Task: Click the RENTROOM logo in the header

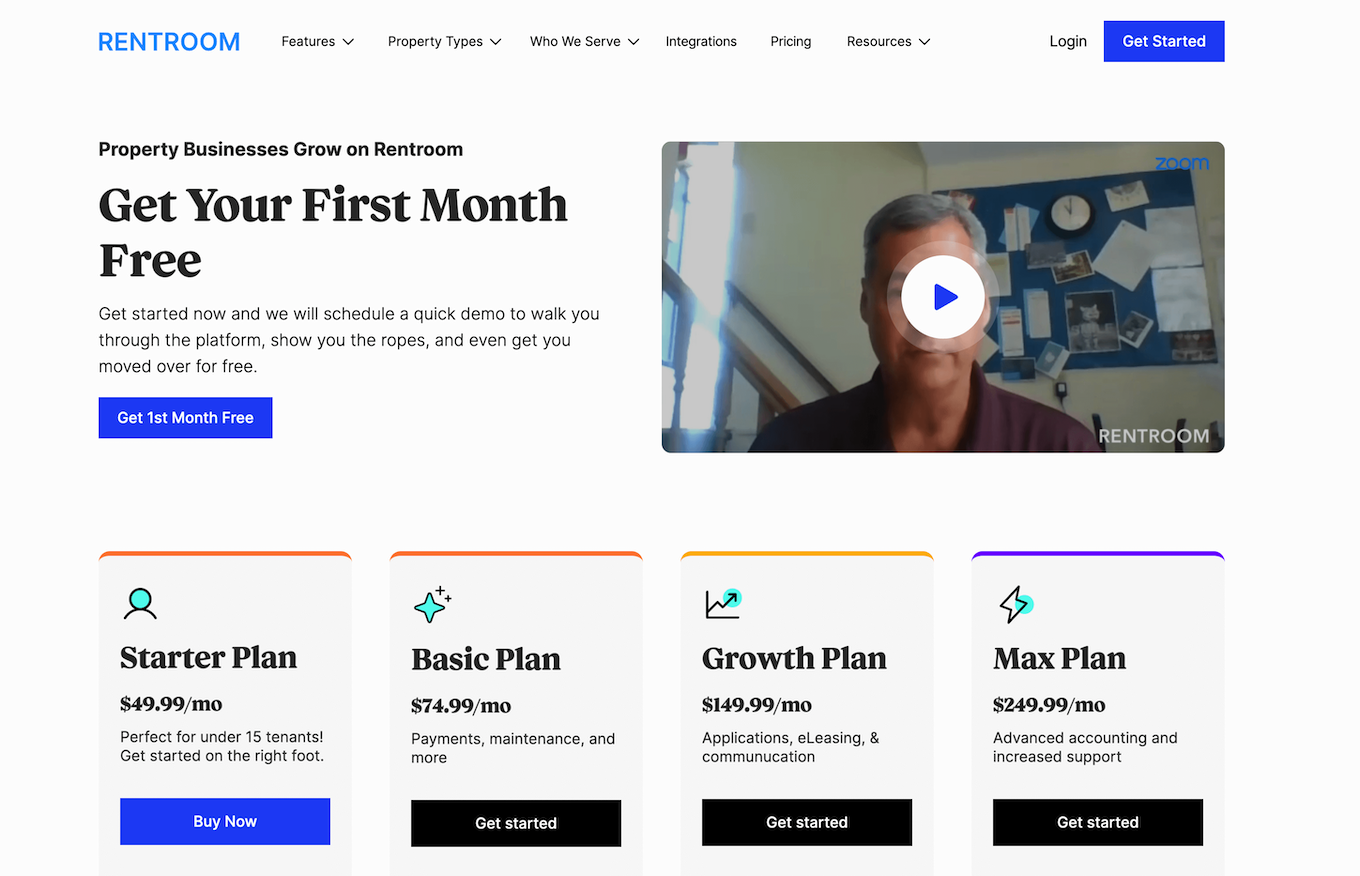Action: coord(168,41)
